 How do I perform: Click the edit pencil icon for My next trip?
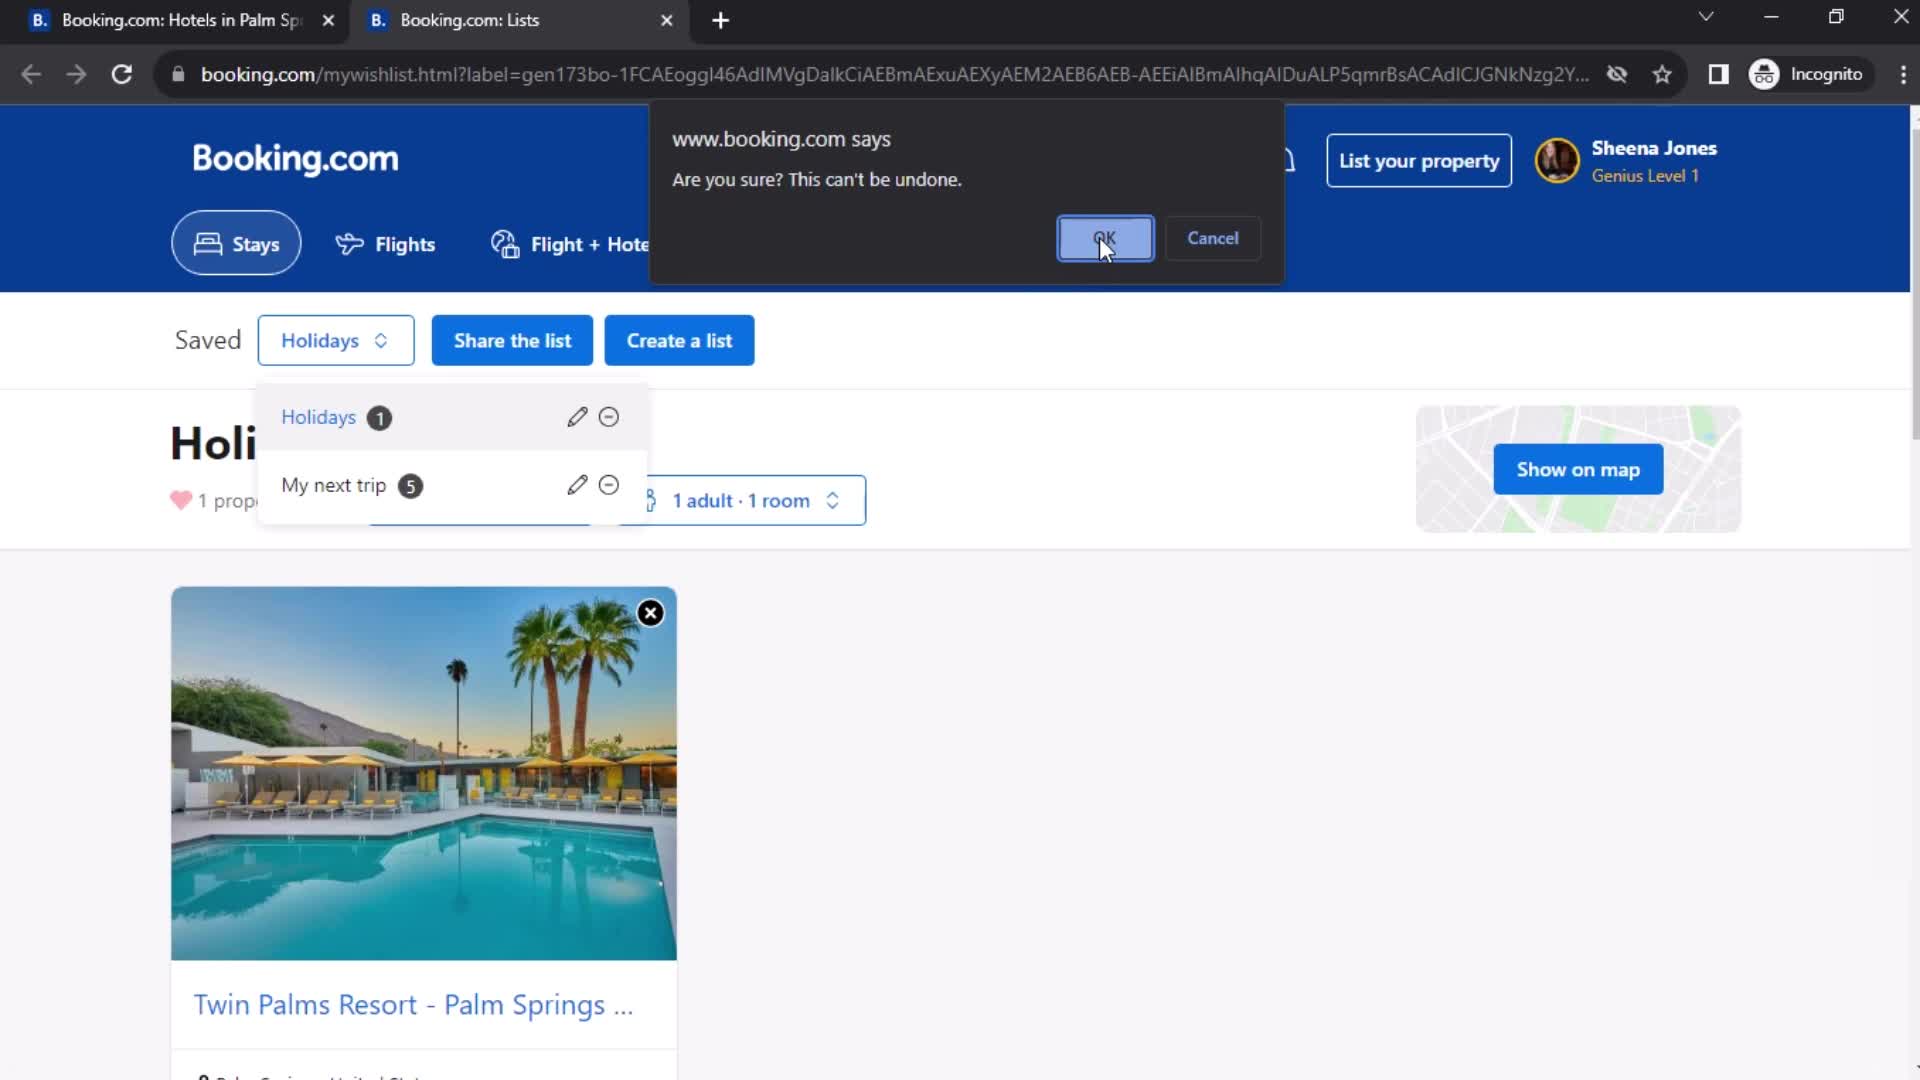pos(575,485)
